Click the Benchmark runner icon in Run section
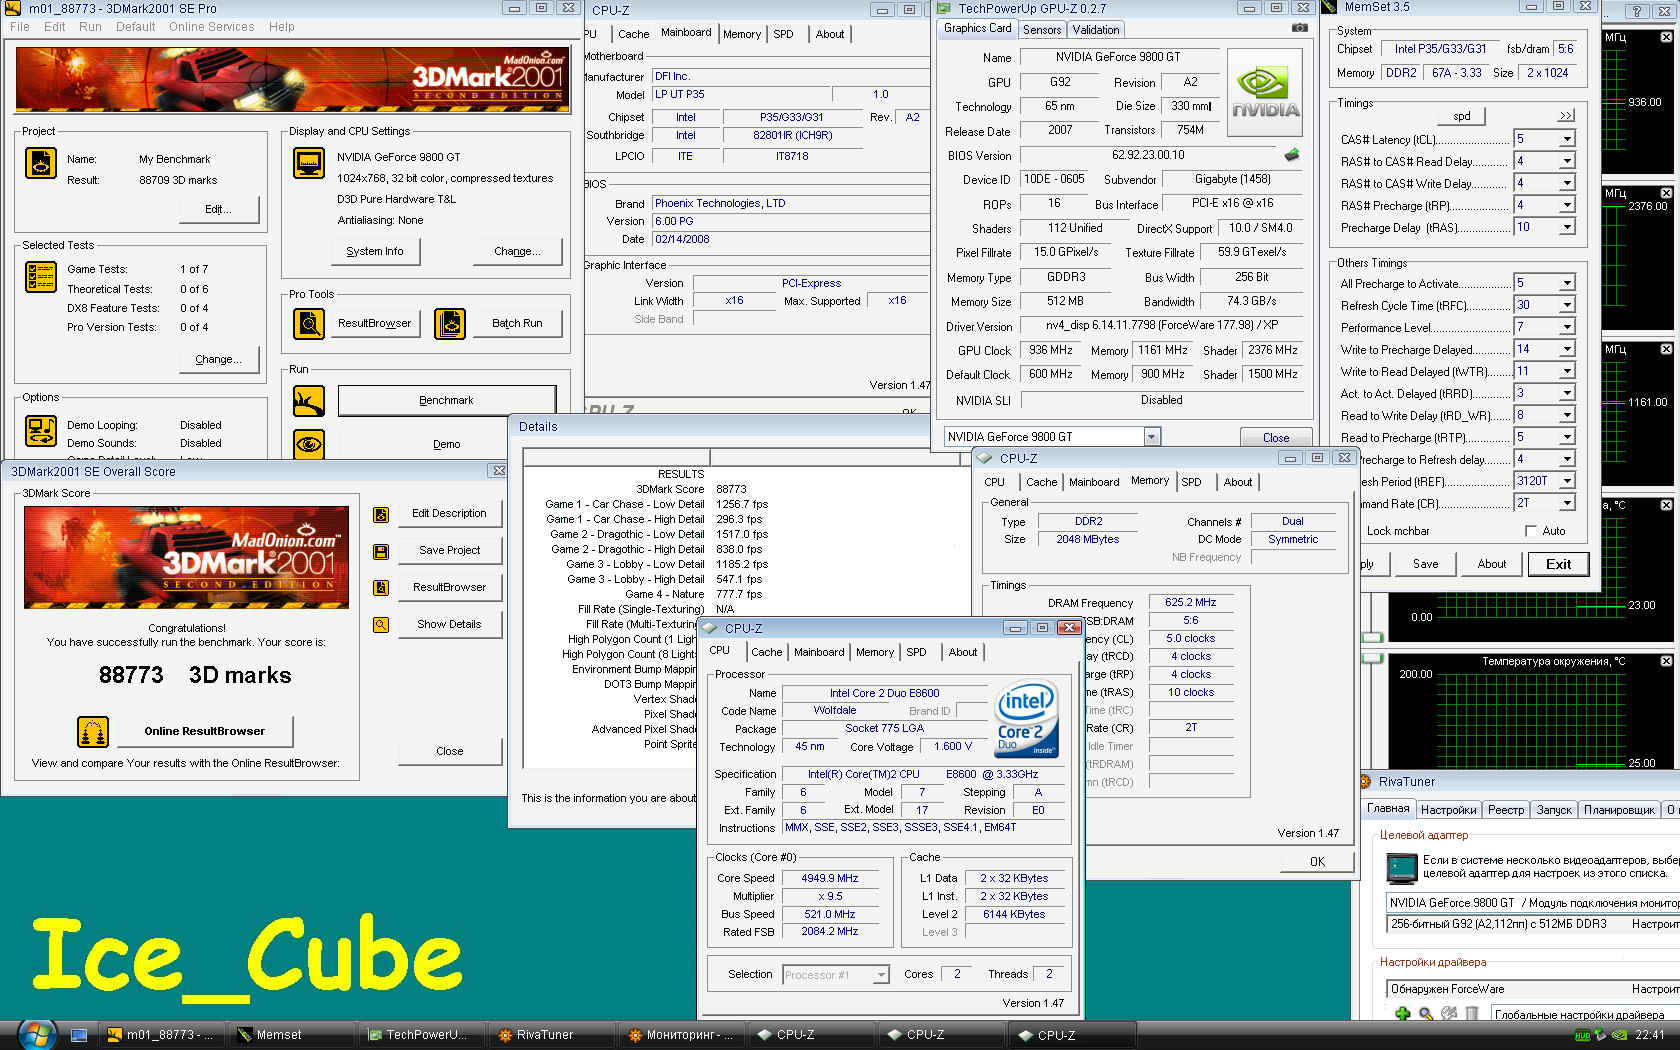This screenshot has height=1050, width=1680. [309, 401]
